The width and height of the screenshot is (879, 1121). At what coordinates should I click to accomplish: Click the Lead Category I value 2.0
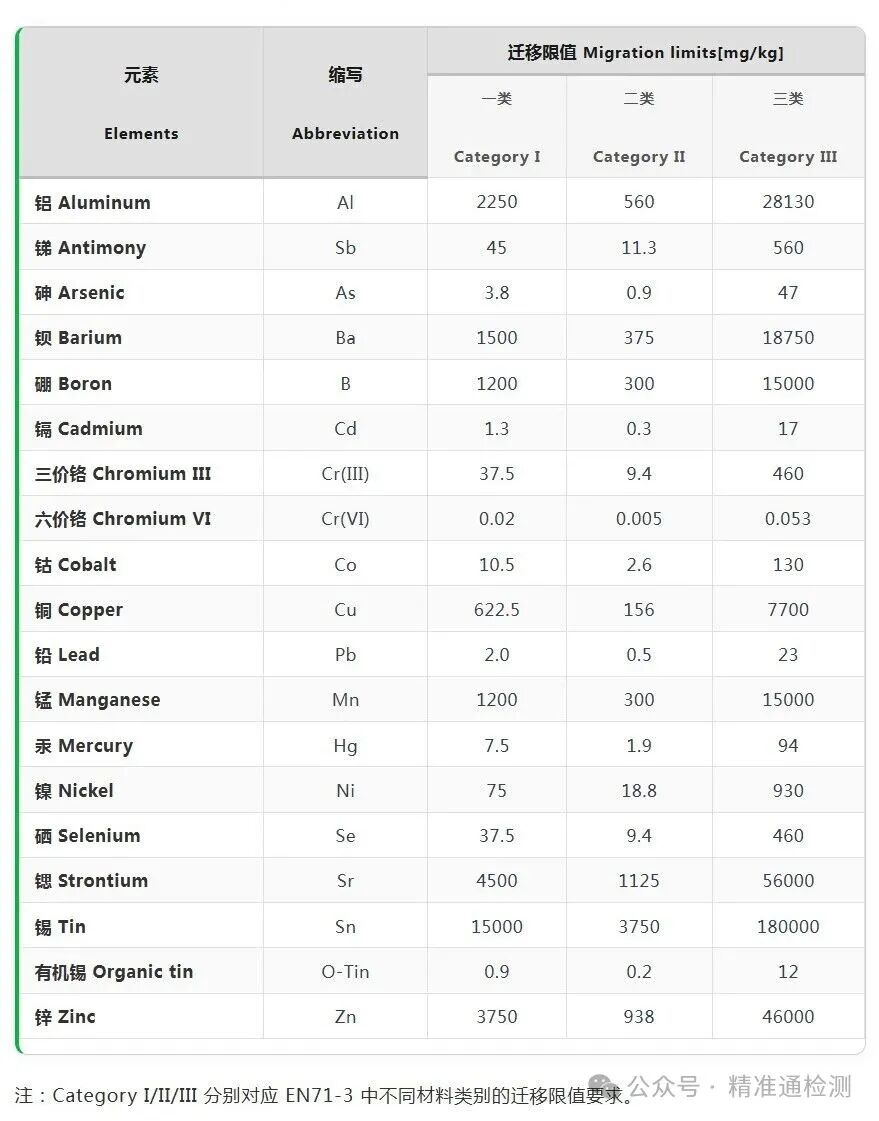pos(497,654)
